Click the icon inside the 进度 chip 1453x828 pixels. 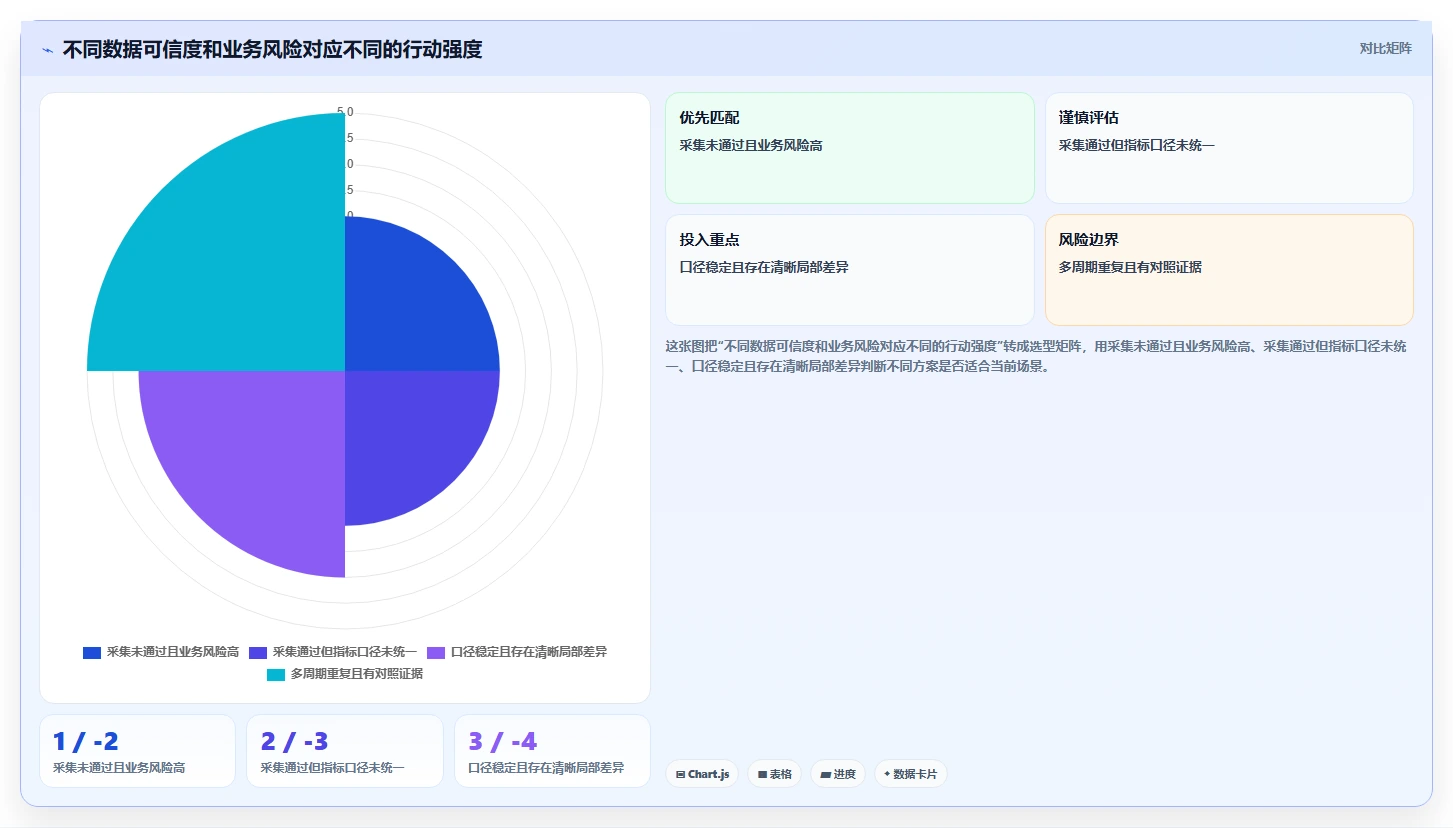[x=826, y=774]
